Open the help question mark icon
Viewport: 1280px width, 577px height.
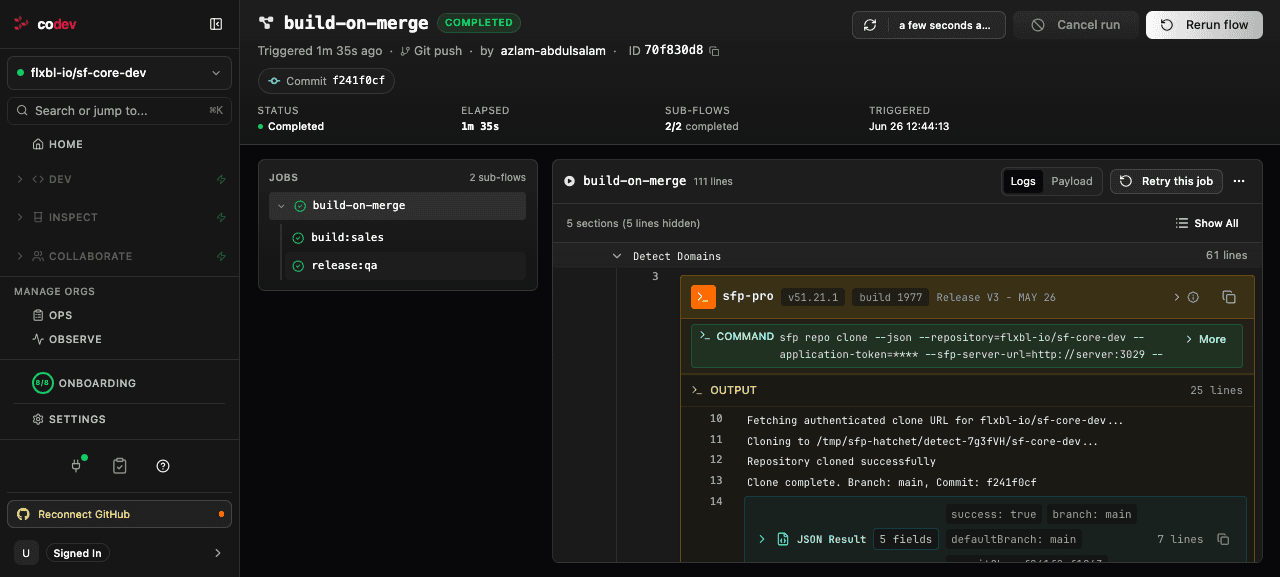coord(163,465)
